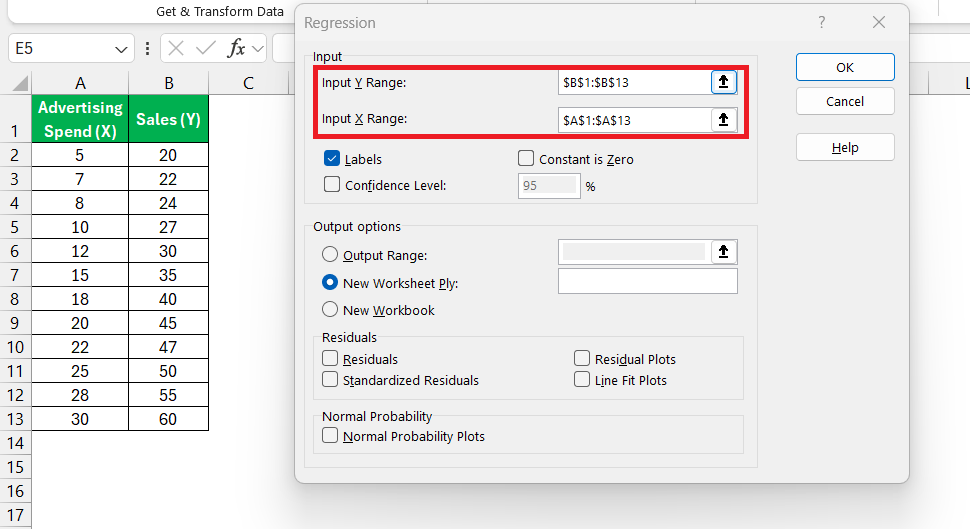Click cell A8 containing 18
This screenshot has height=529, width=970.
[x=80, y=299]
